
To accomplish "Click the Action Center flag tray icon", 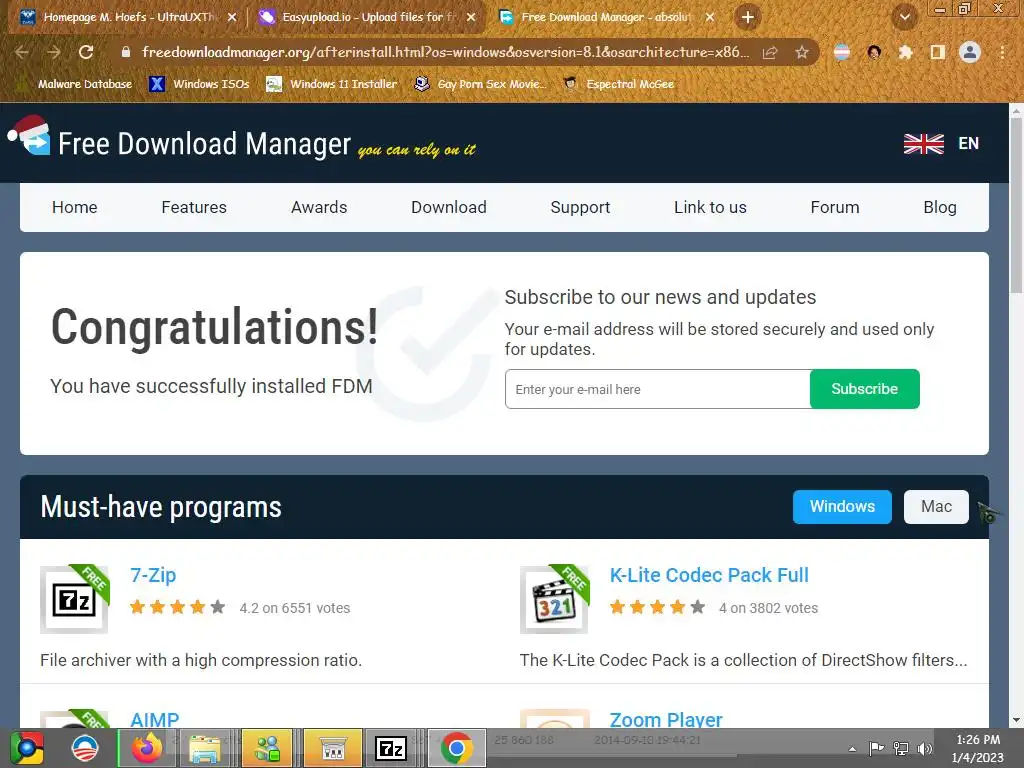I will tap(876, 749).
